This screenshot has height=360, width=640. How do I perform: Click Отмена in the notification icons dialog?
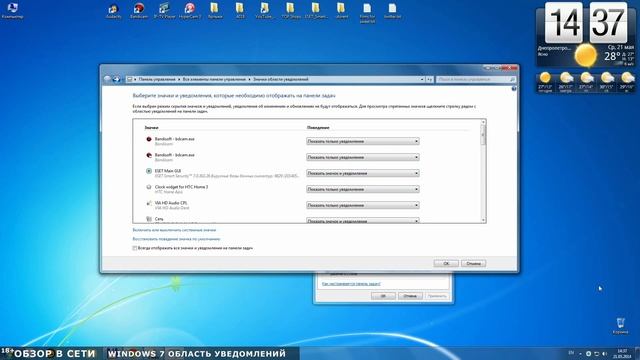pos(473,264)
